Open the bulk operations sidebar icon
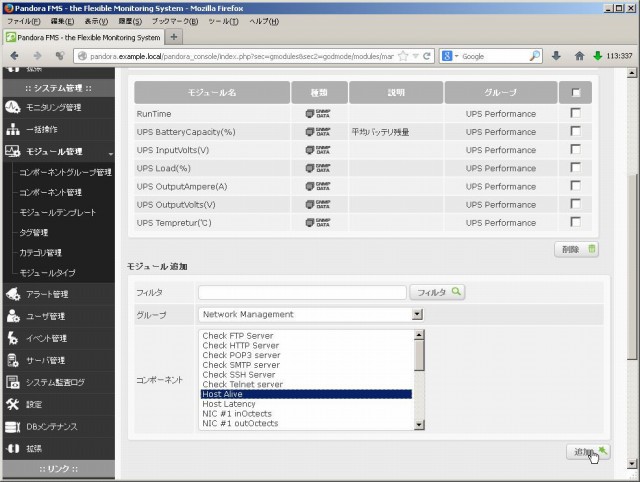640x482 pixels. point(13,129)
